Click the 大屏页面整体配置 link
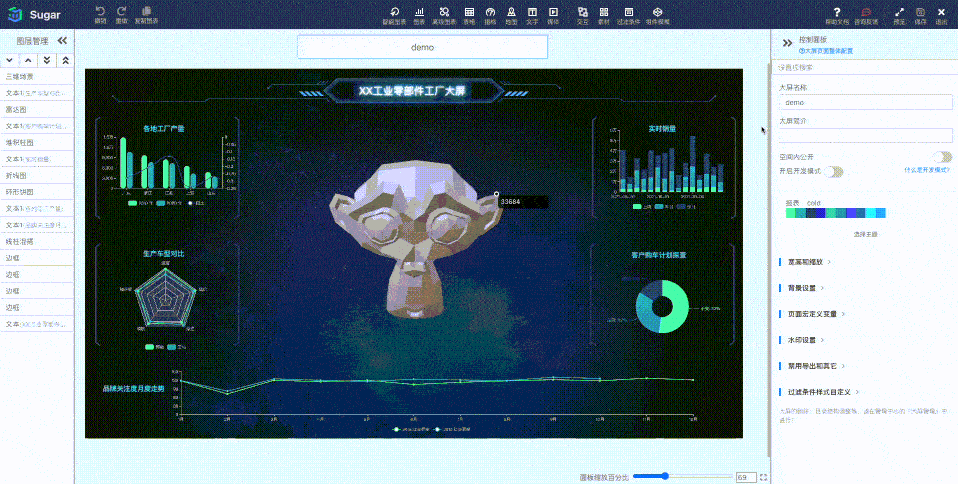 [825, 51]
